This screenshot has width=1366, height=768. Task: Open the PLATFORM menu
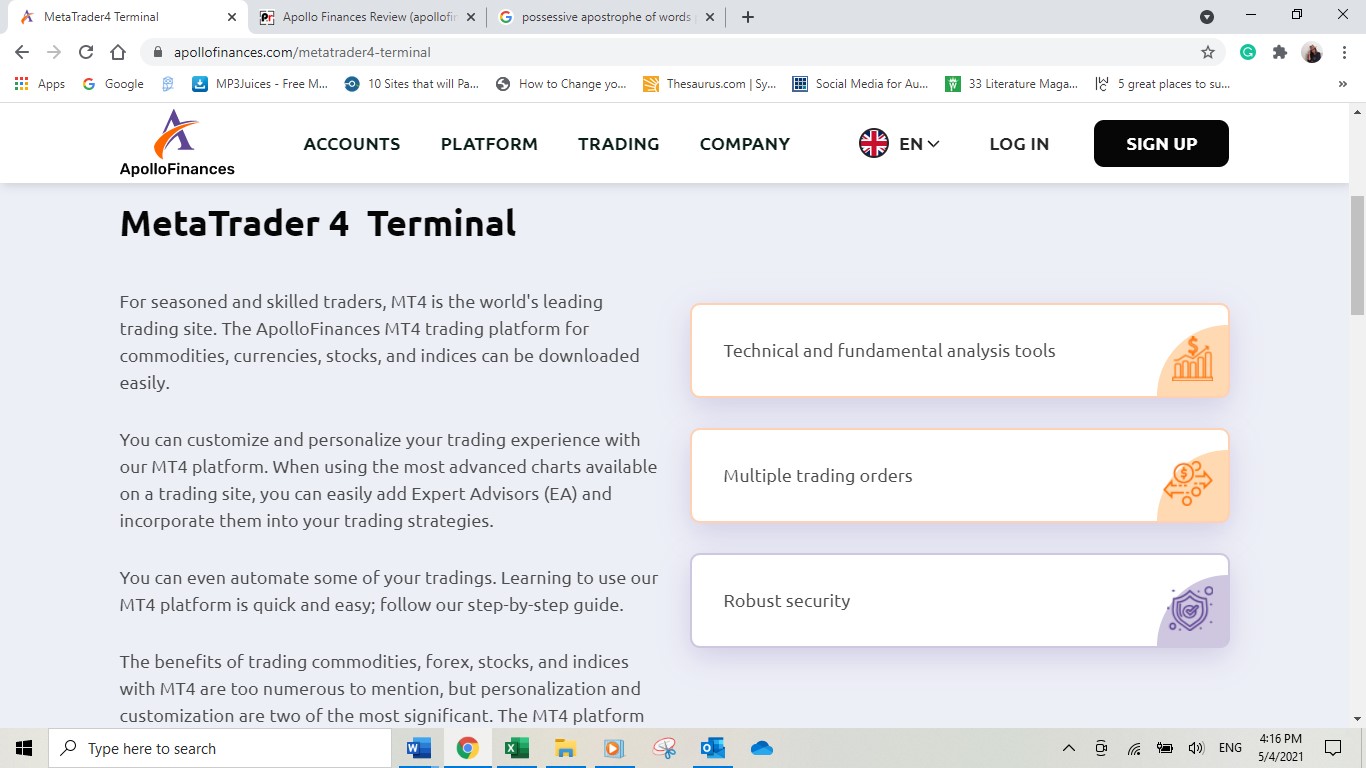tap(489, 144)
